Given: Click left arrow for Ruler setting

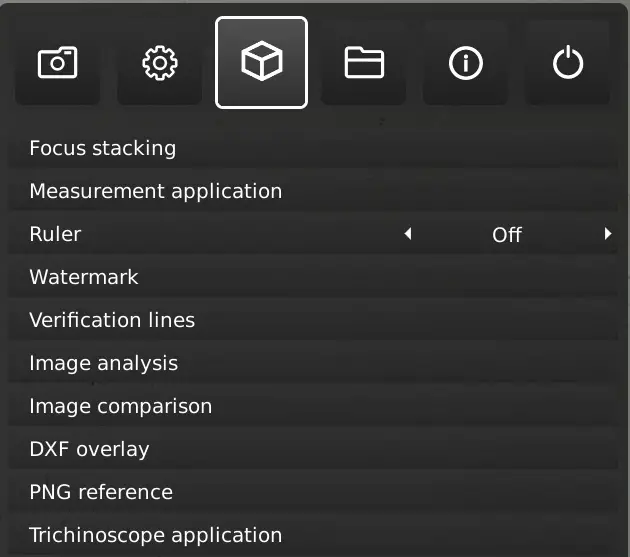Looking at the screenshot, I should click(x=408, y=234).
